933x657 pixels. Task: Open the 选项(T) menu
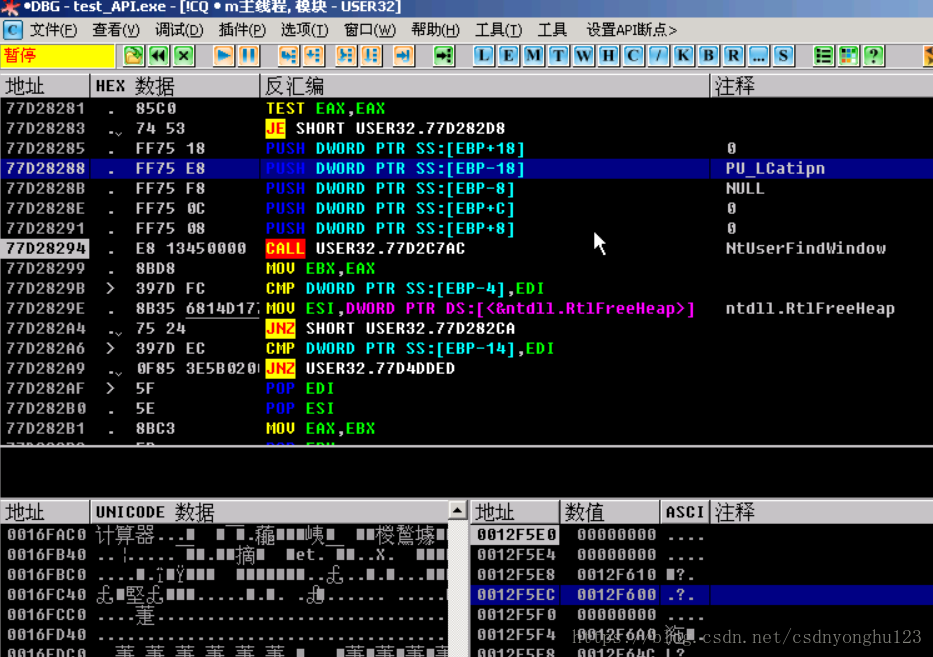304,30
